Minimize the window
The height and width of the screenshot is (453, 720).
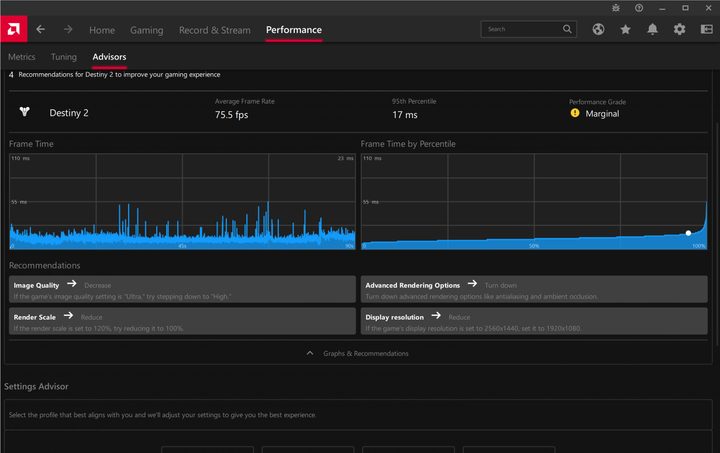[662, 8]
